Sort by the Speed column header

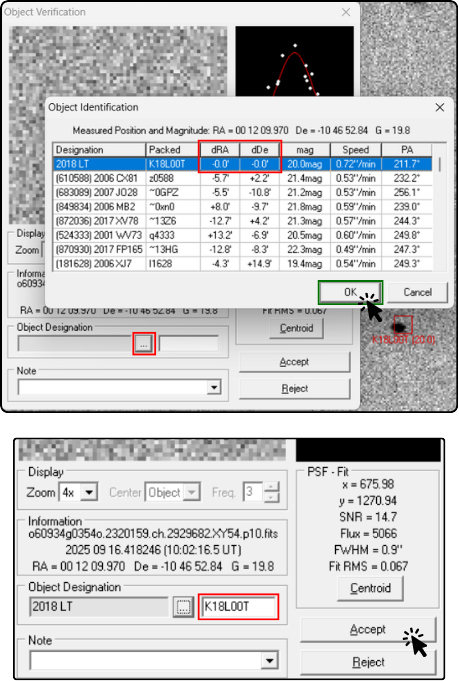pyautogui.click(x=356, y=150)
